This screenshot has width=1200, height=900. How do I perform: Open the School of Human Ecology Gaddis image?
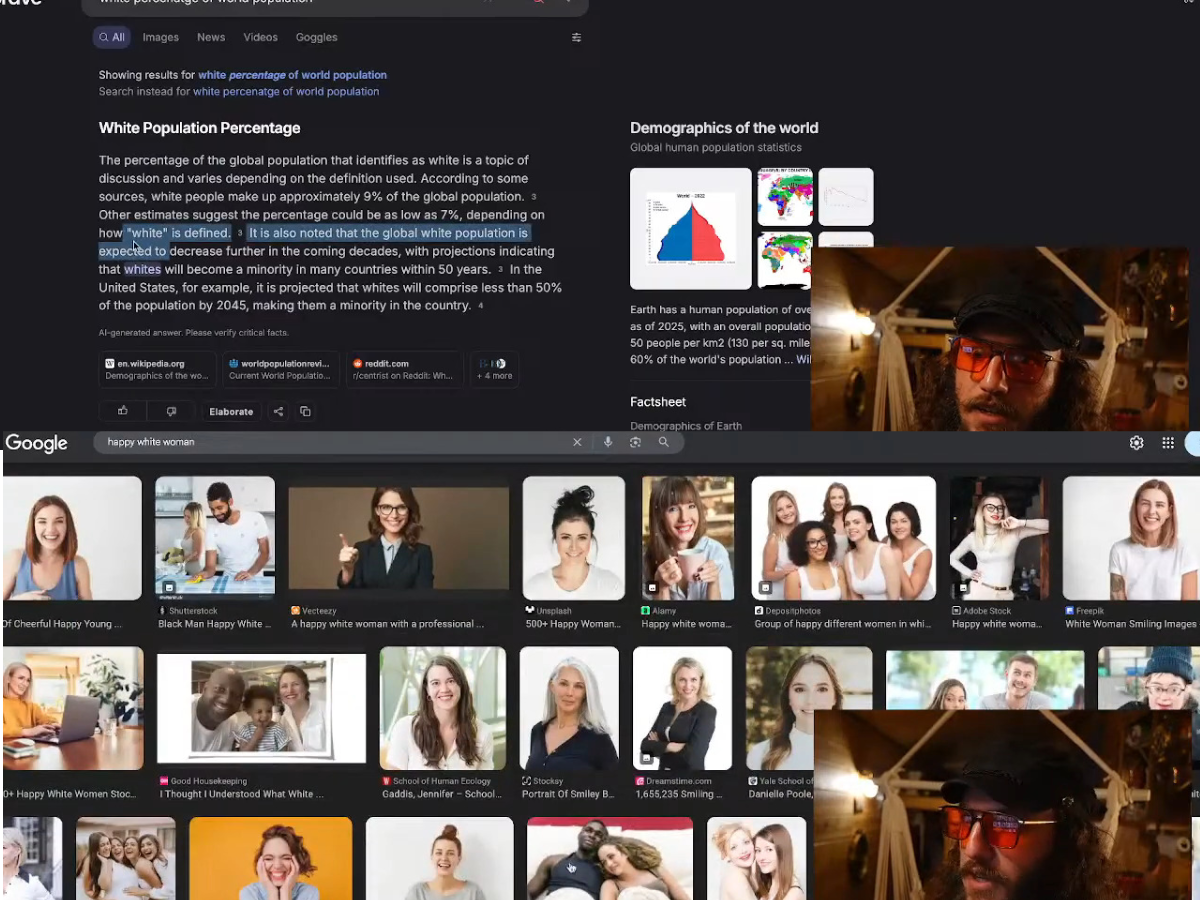[x=443, y=708]
